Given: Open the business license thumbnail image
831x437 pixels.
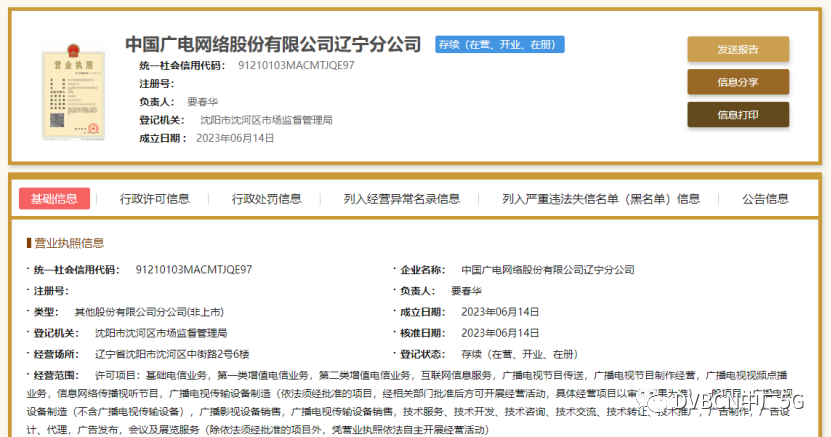Looking at the screenshot, I should [74, 92].
